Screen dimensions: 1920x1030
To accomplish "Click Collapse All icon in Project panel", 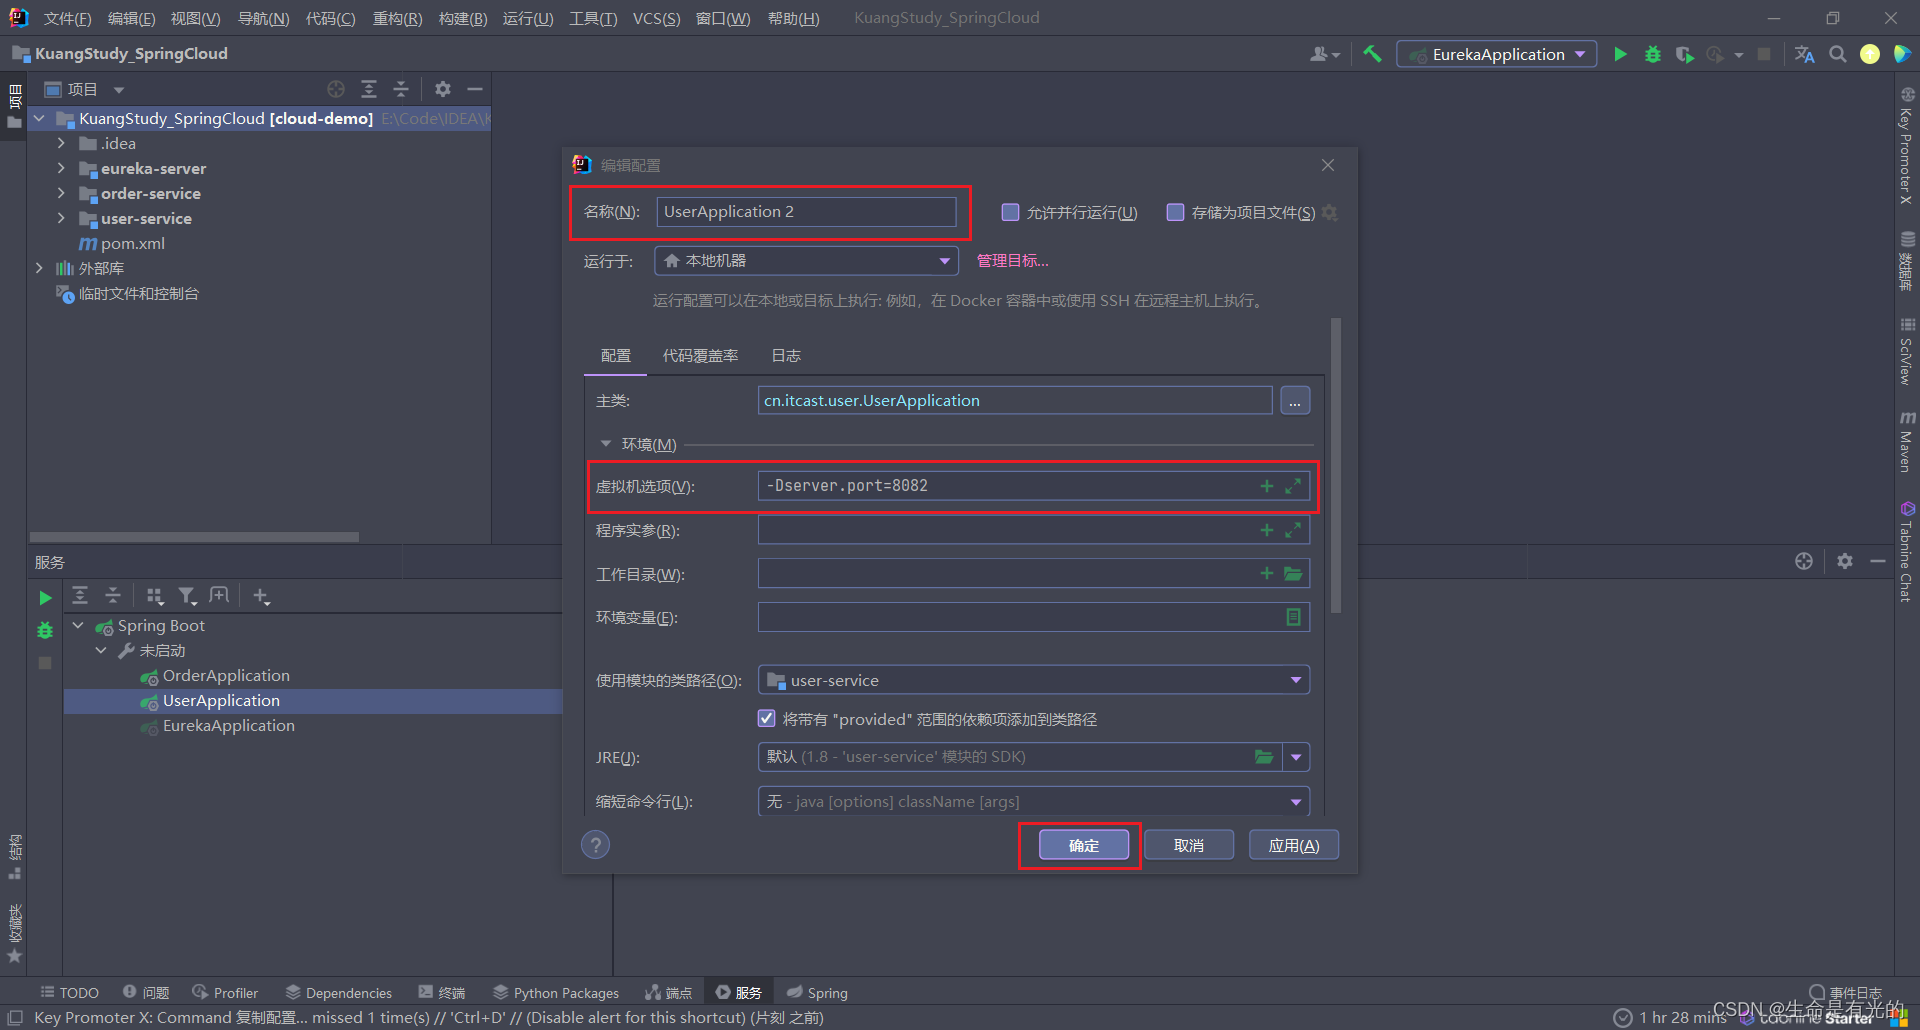I will [x=401, y=89].
